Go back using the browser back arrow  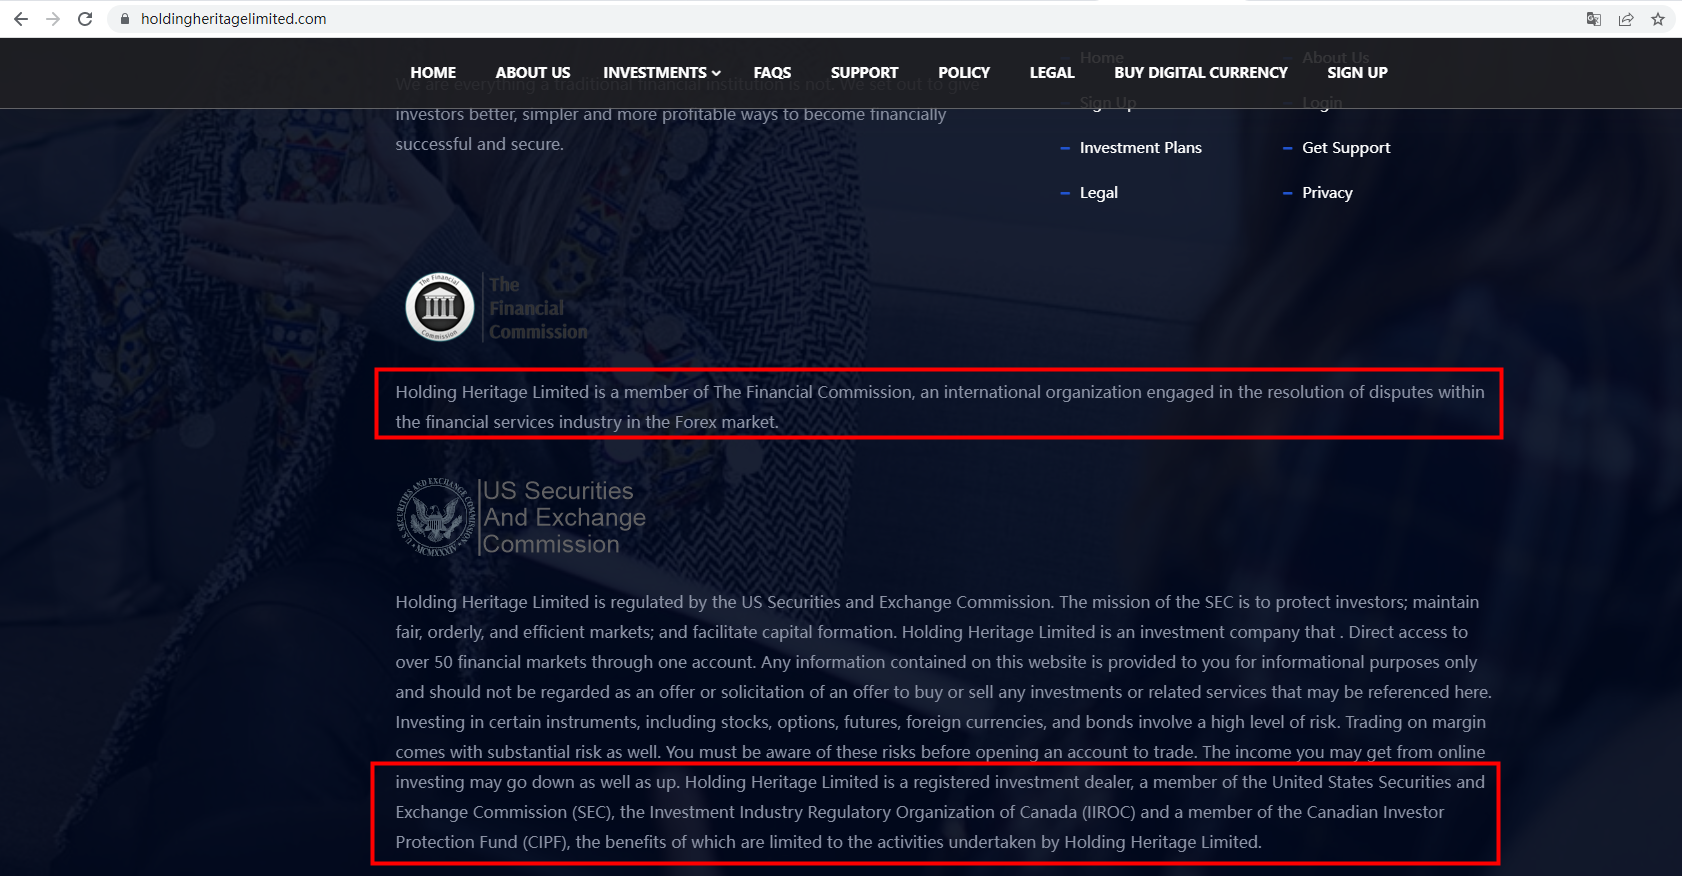pyautogui.click(x=21, y=19)
